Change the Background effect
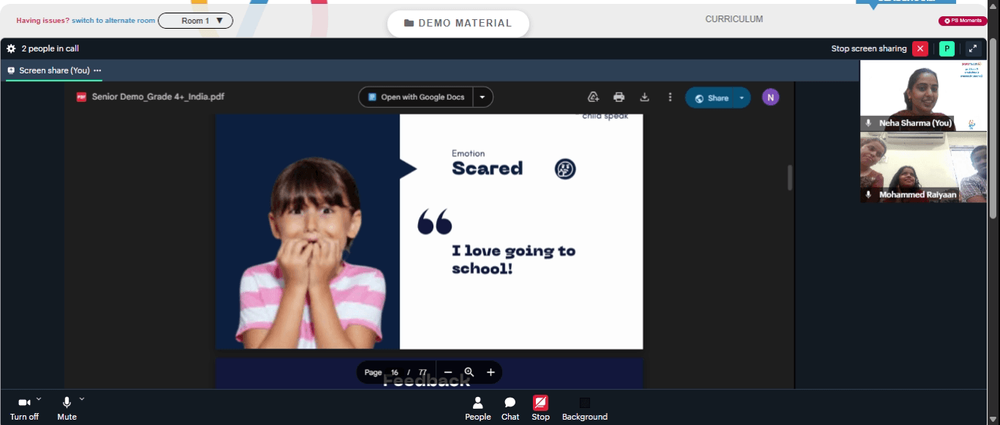 click(x=584, y=408)
